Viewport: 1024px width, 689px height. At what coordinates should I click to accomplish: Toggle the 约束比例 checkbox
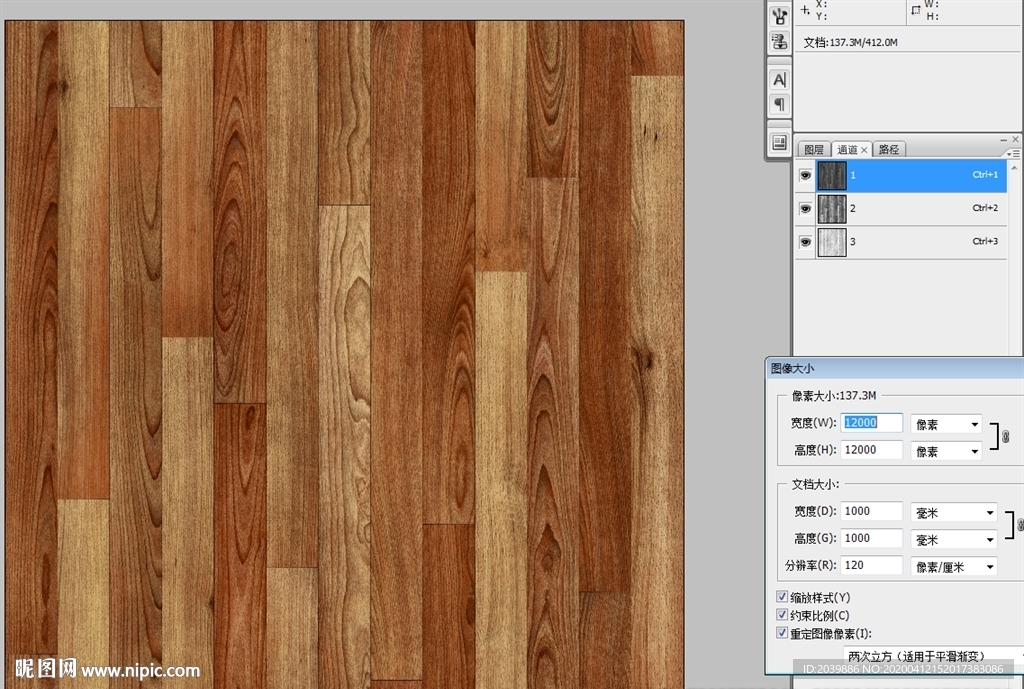[x=783, y=615]
